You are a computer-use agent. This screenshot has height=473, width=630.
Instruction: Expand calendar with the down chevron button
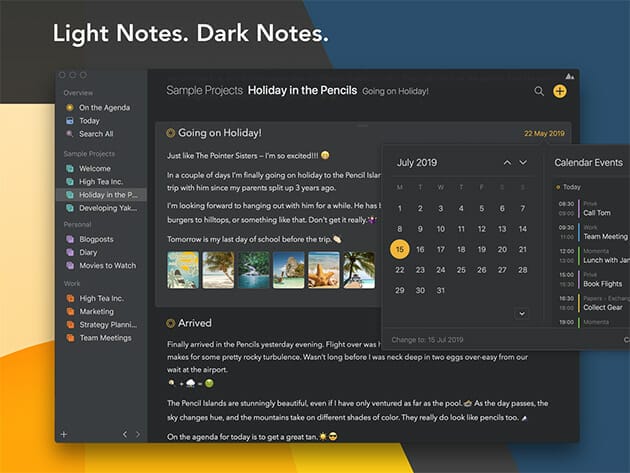521,314
